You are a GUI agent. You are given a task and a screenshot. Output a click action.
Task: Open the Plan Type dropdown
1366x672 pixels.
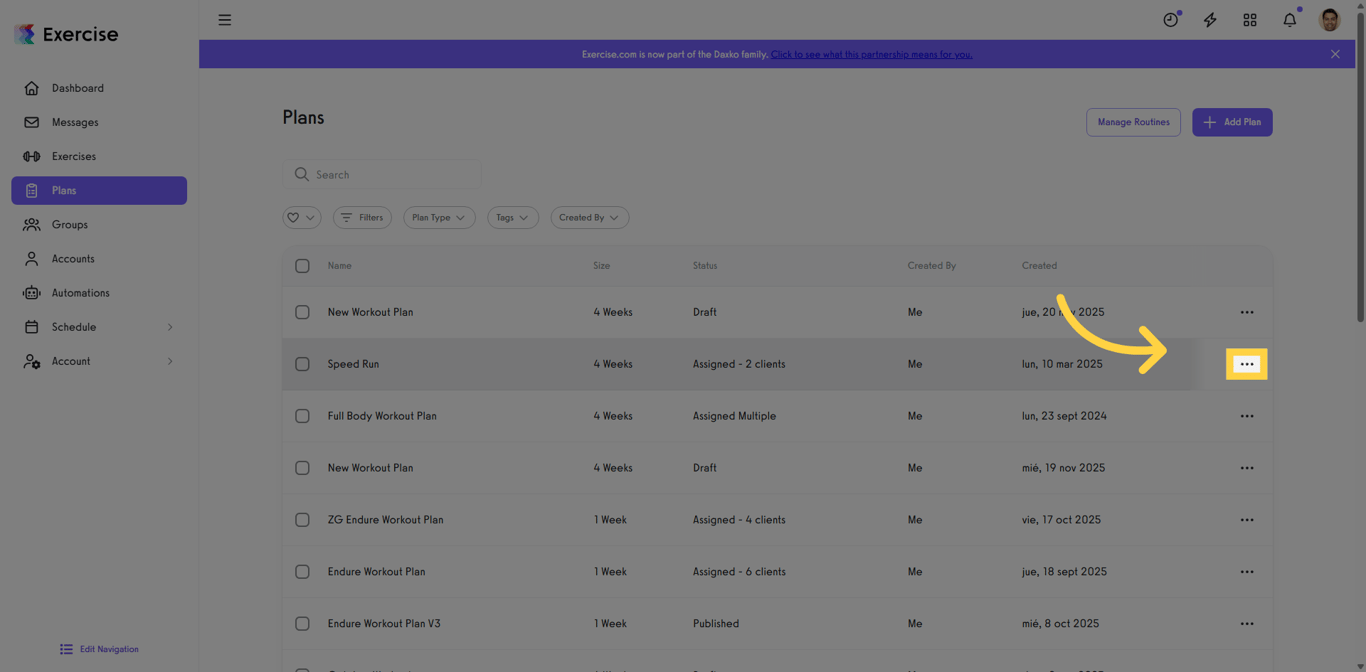tap(439, 217)
